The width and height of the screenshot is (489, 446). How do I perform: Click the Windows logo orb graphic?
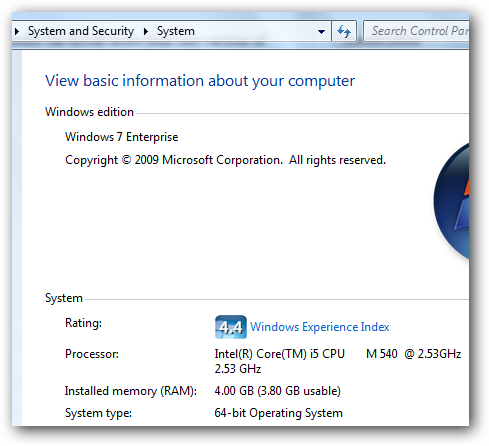pyautogui.click(x=451, y=201)
